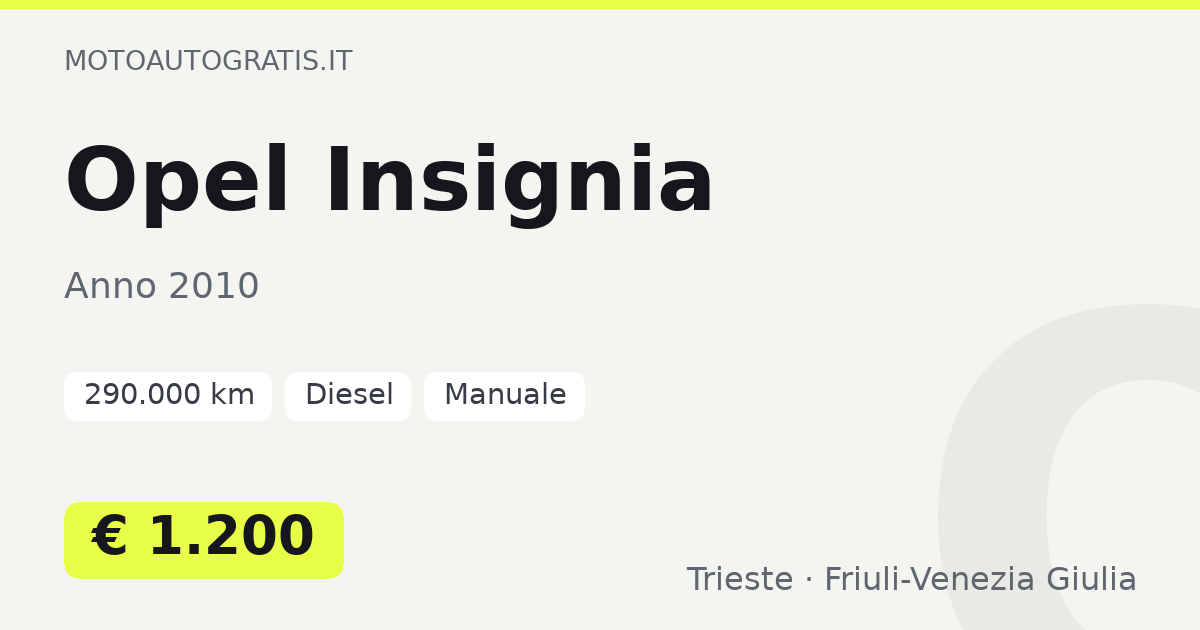
Task: Select the 290.000 km mileage chip
Action: [168, 396]
